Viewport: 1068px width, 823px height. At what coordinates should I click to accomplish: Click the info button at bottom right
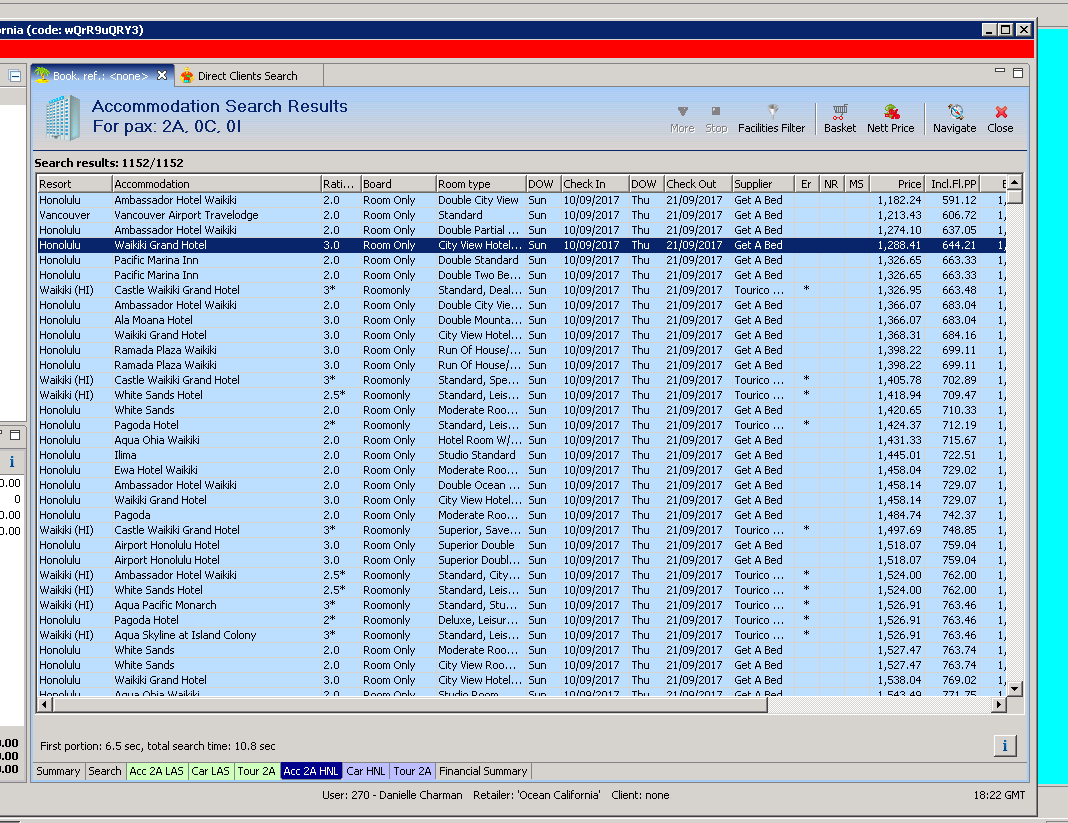pos(1005,745)
